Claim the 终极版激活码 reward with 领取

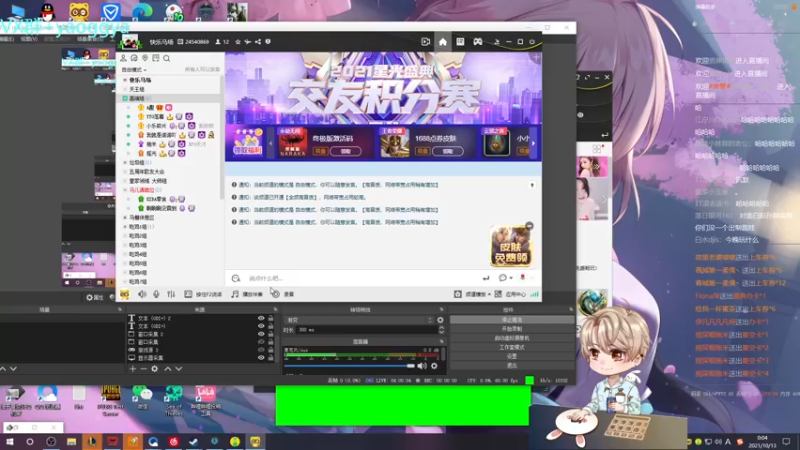point(345,152)
